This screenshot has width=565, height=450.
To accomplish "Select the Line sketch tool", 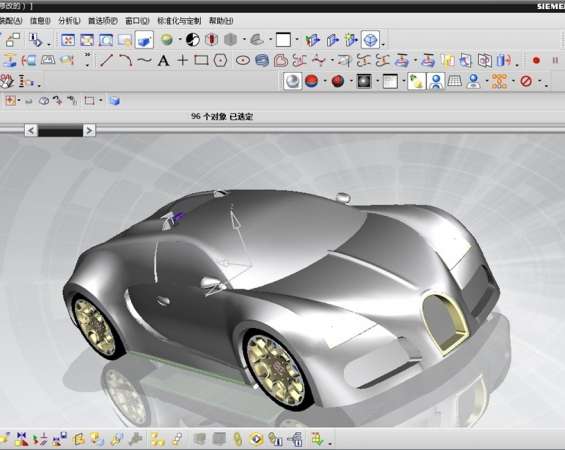I will coord(106,60).
